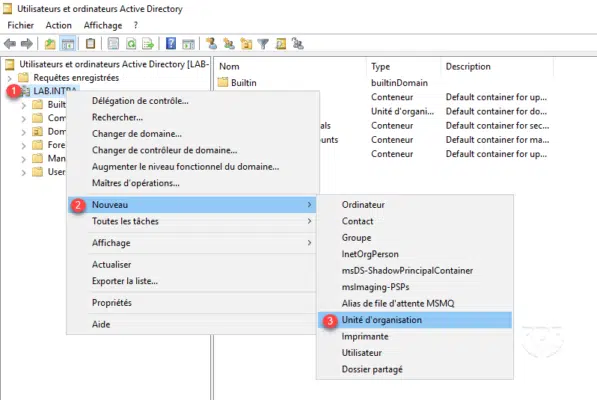
Task: Open the Properties toolbar icon
Action: 113,44
